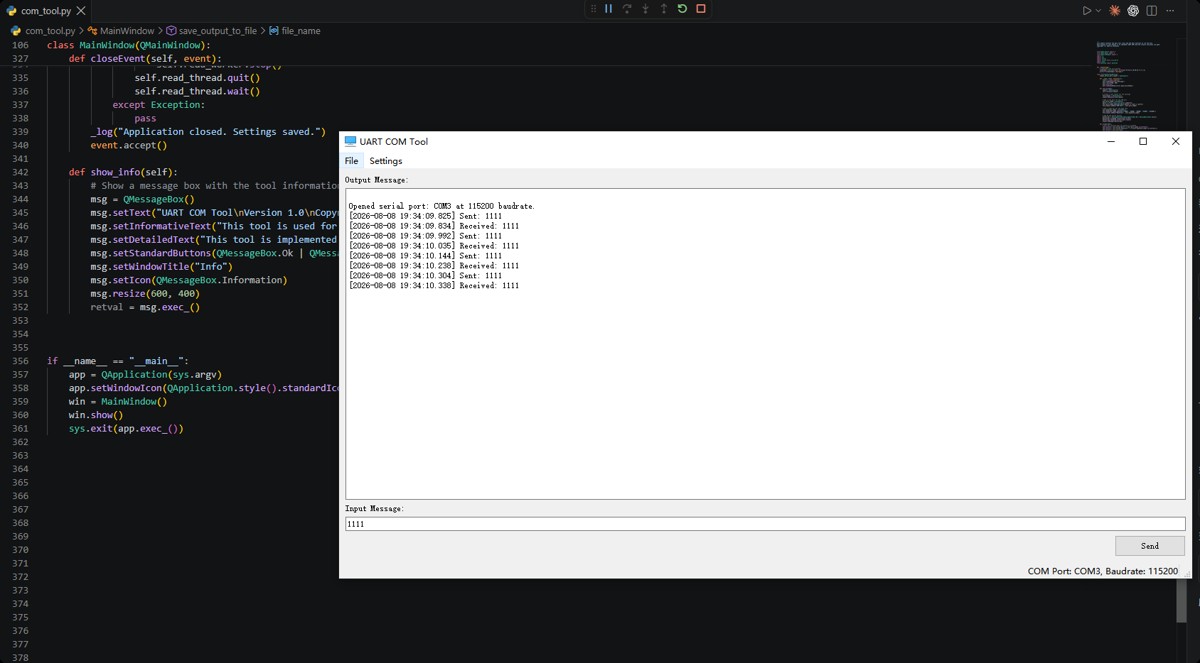1200x663 pixels.
Task: Grab the debug toolbar drag handle
Action: click(x=593, y=9)
